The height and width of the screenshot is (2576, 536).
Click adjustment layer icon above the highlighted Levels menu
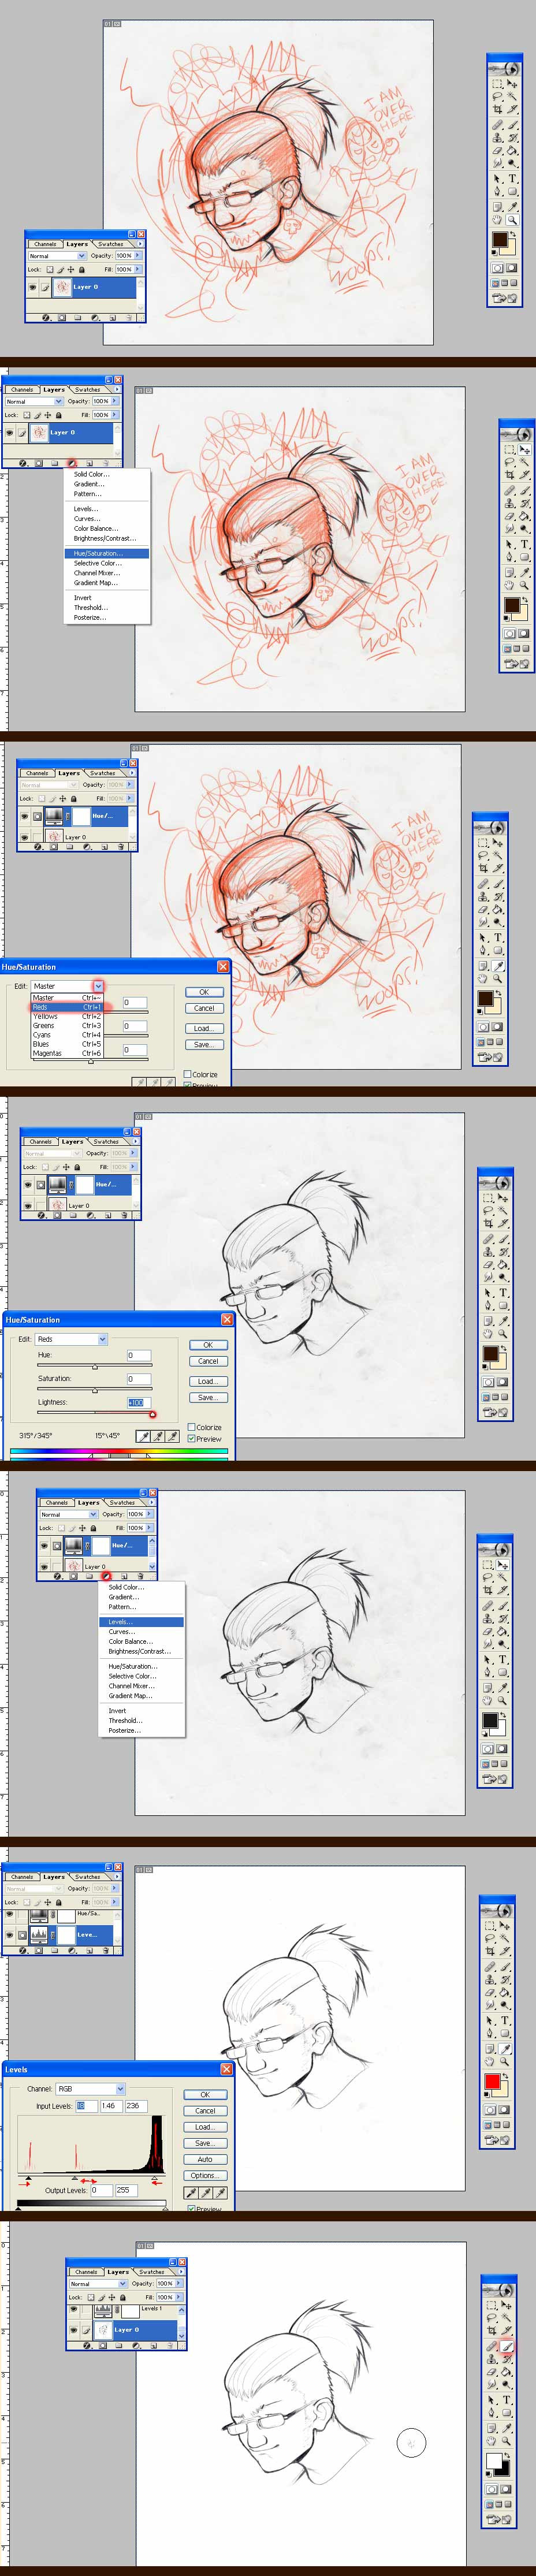click(x=106, y=1576)
